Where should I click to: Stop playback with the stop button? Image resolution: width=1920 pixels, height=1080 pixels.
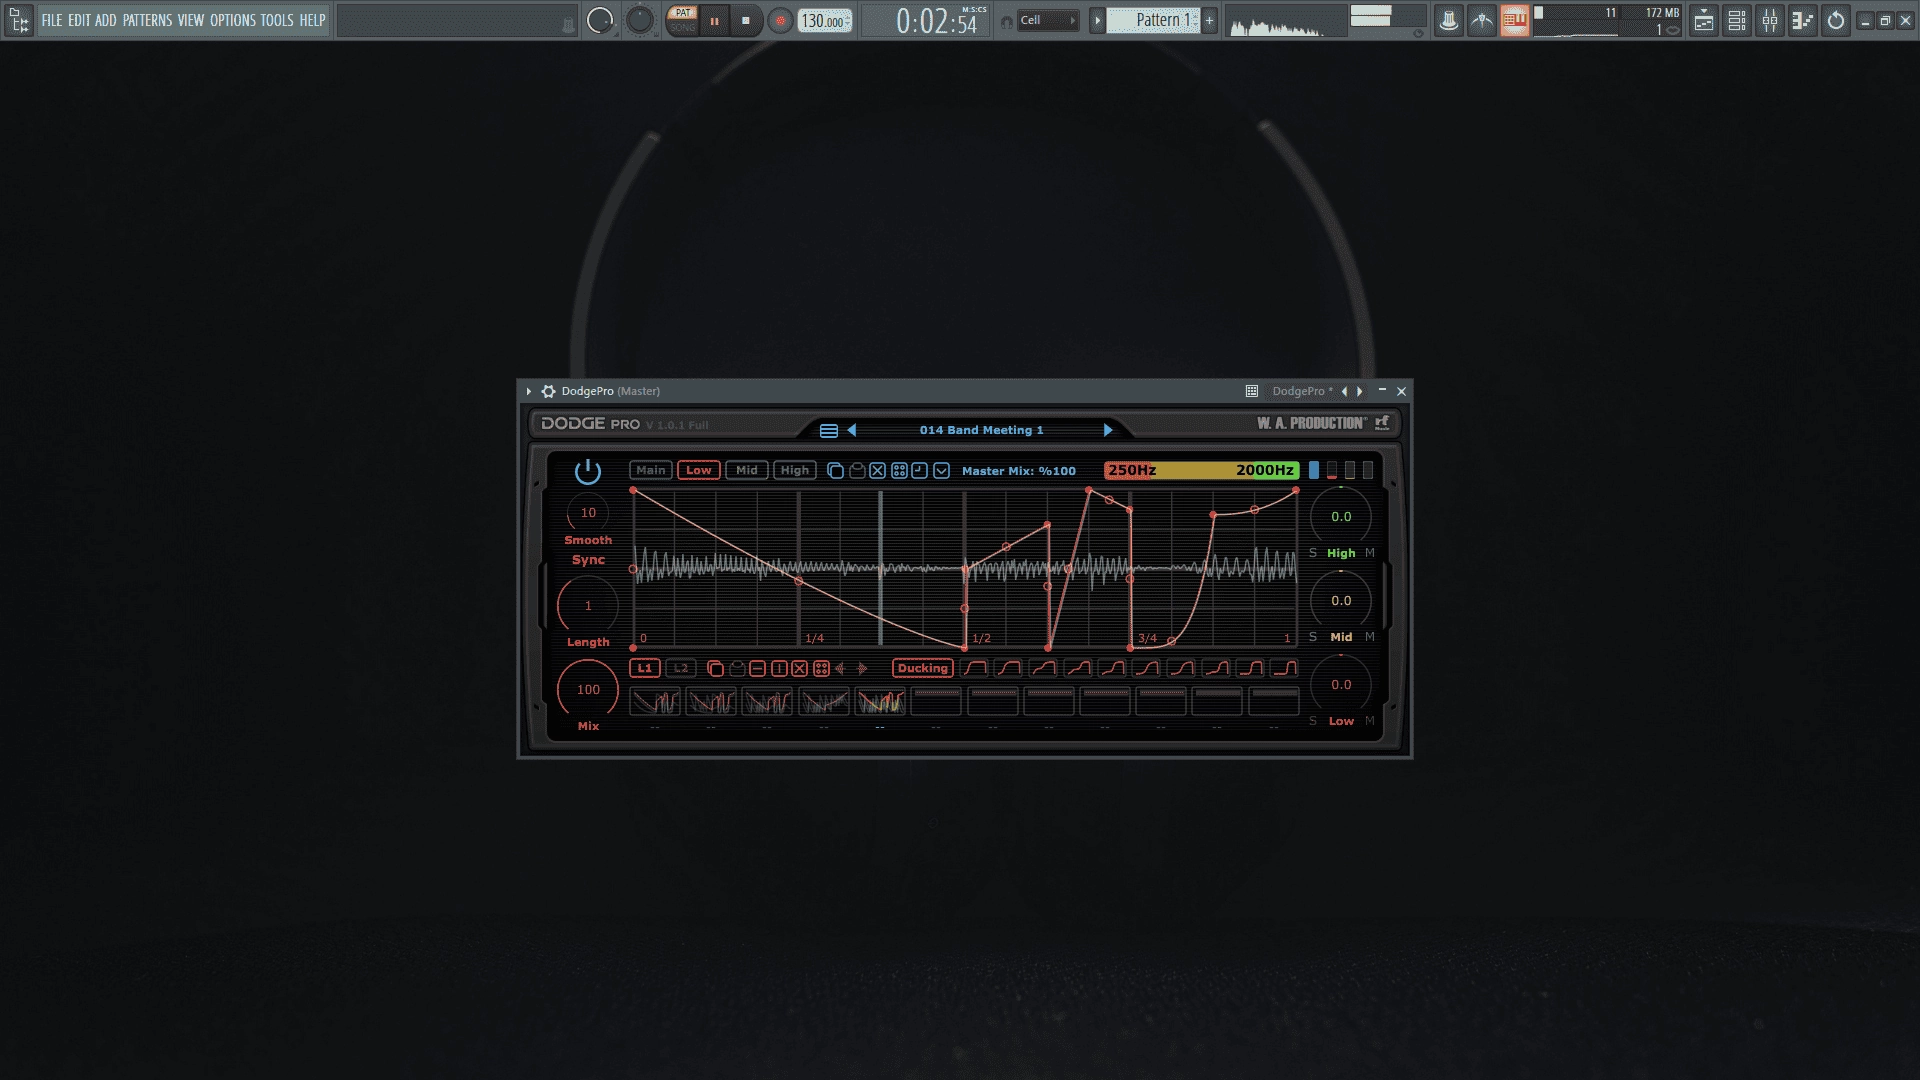746,20
